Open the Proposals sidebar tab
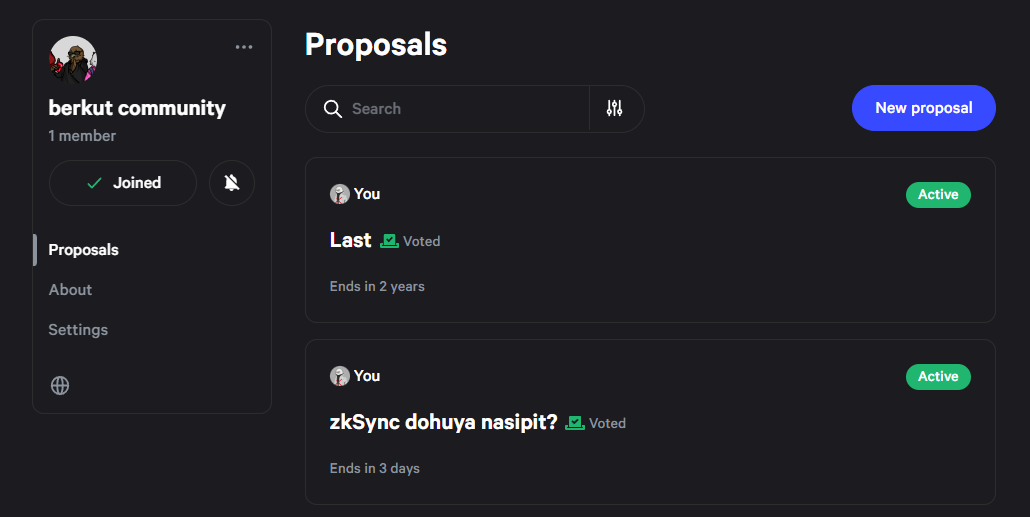 pos(84,250)
